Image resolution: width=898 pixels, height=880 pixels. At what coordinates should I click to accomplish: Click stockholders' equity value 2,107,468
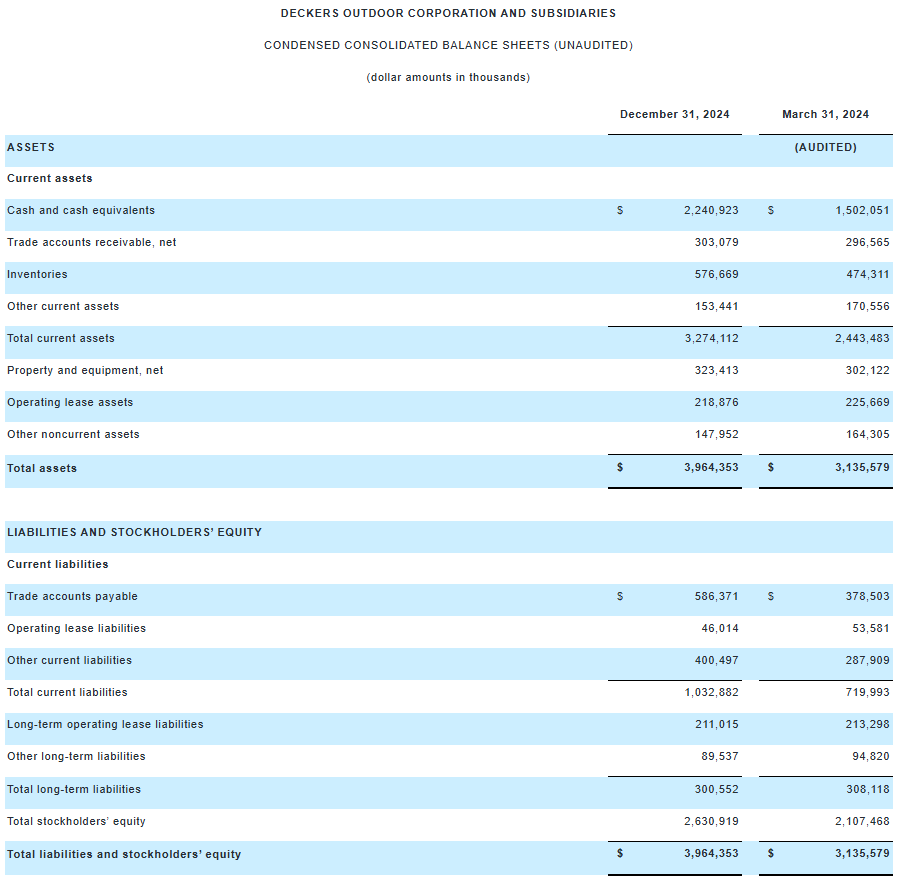862,822
